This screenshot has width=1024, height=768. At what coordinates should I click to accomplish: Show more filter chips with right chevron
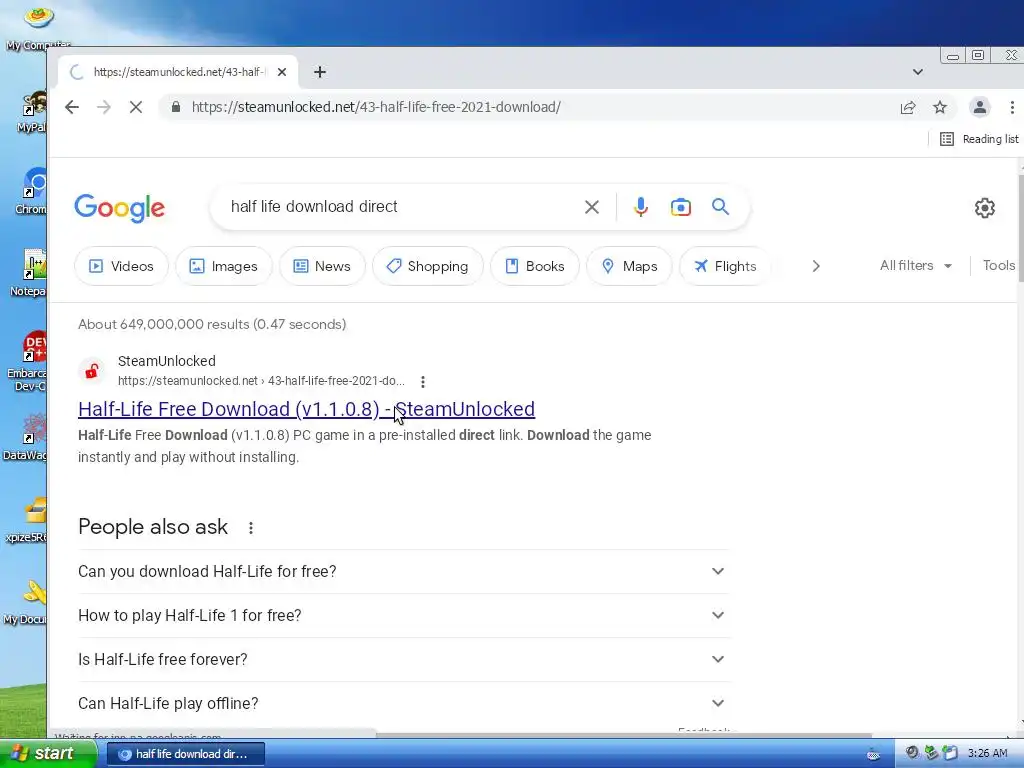coord(816,266)
